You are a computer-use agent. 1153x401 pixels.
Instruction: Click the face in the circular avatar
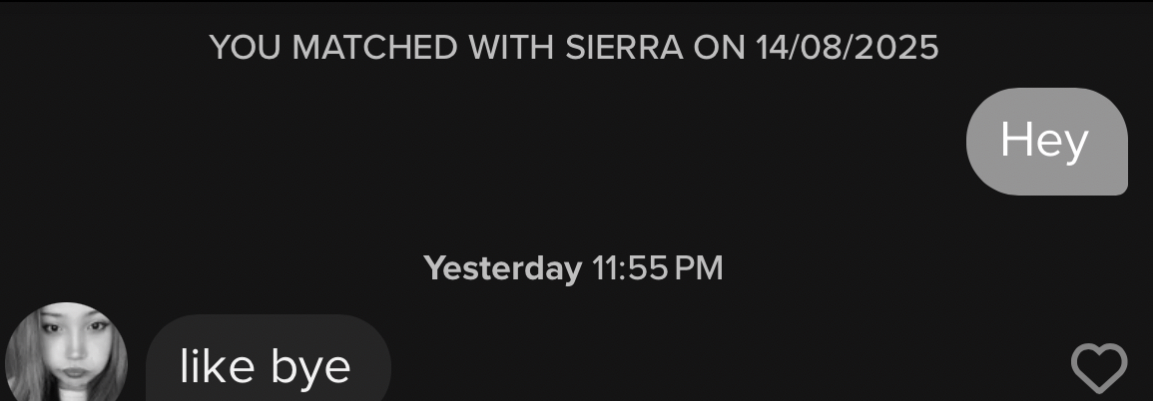point(70,346)
